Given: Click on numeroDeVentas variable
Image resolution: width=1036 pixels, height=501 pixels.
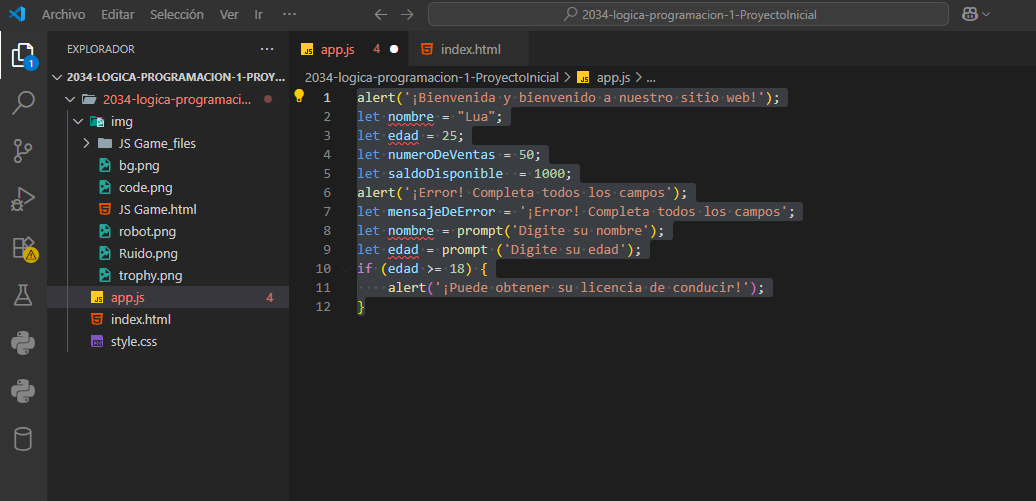Looking at the screenshot, I should 441,155.
